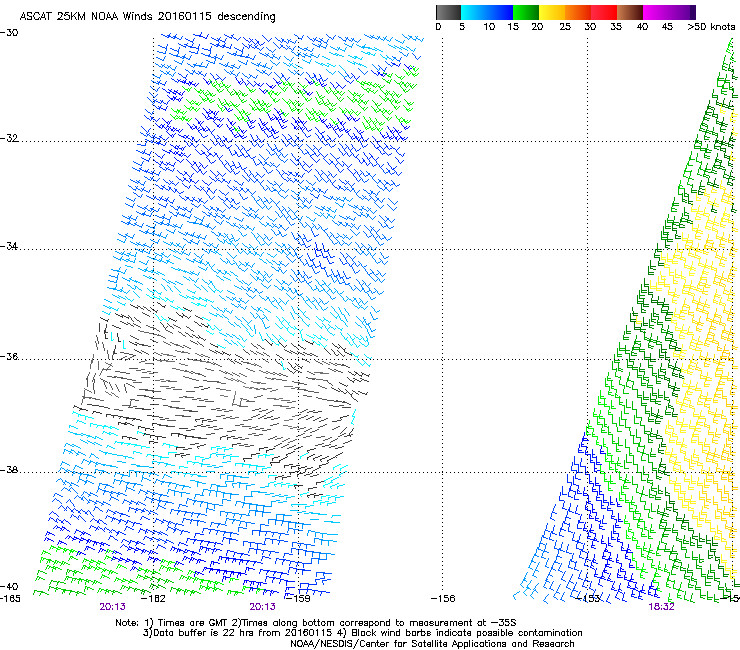Click the -40 latitude axis label
Image resolution: width=740 pixels, height=650 pixels.
[9, 586]
